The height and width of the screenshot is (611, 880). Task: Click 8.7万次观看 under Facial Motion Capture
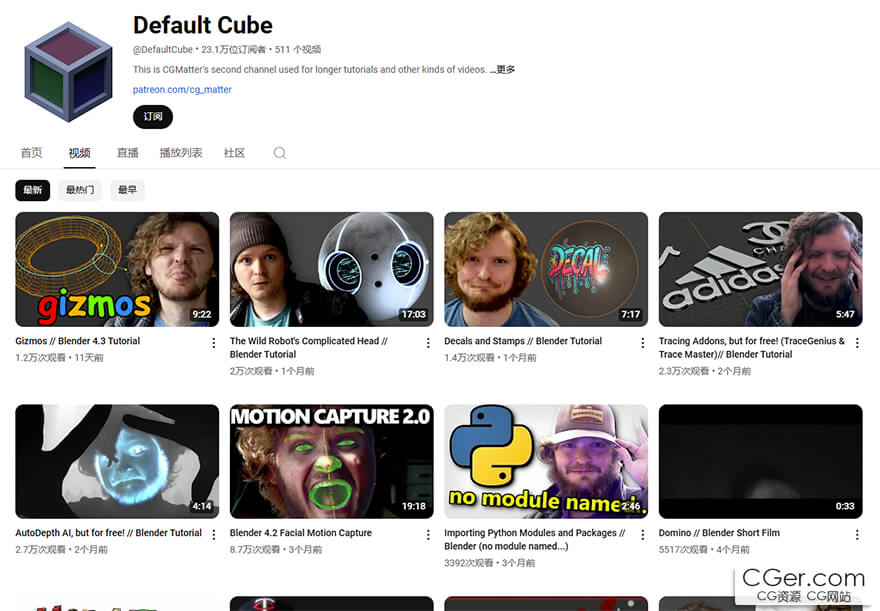255,549
